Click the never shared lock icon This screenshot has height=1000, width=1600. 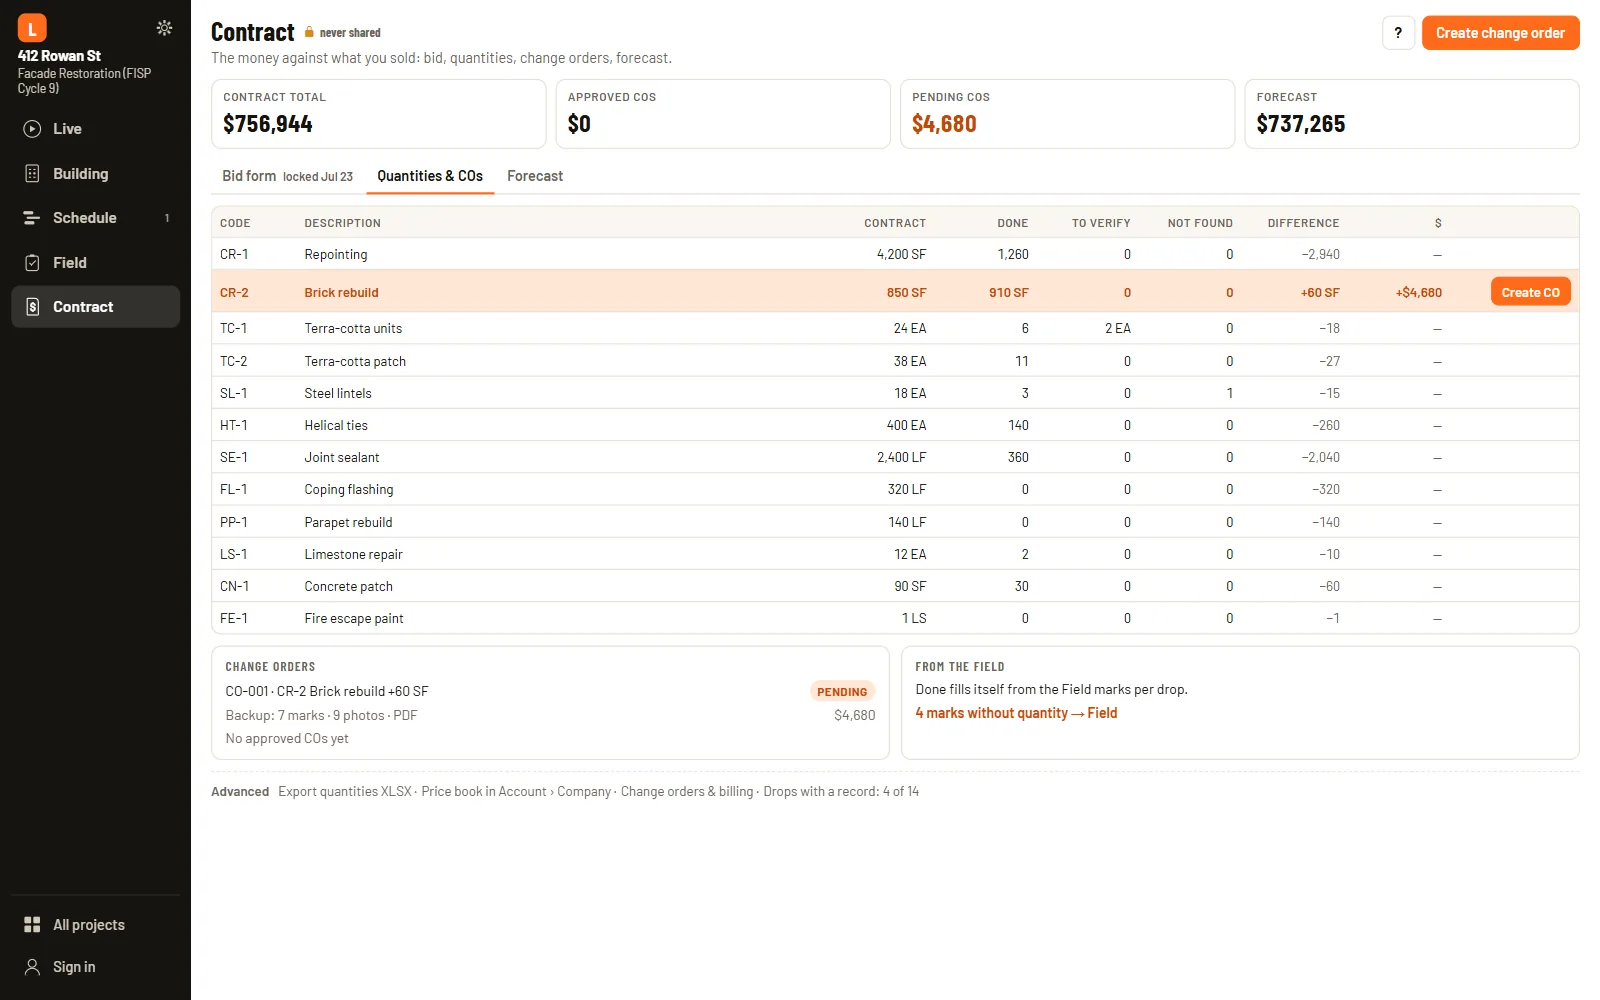pyautogui.click(x=309, y=33)
